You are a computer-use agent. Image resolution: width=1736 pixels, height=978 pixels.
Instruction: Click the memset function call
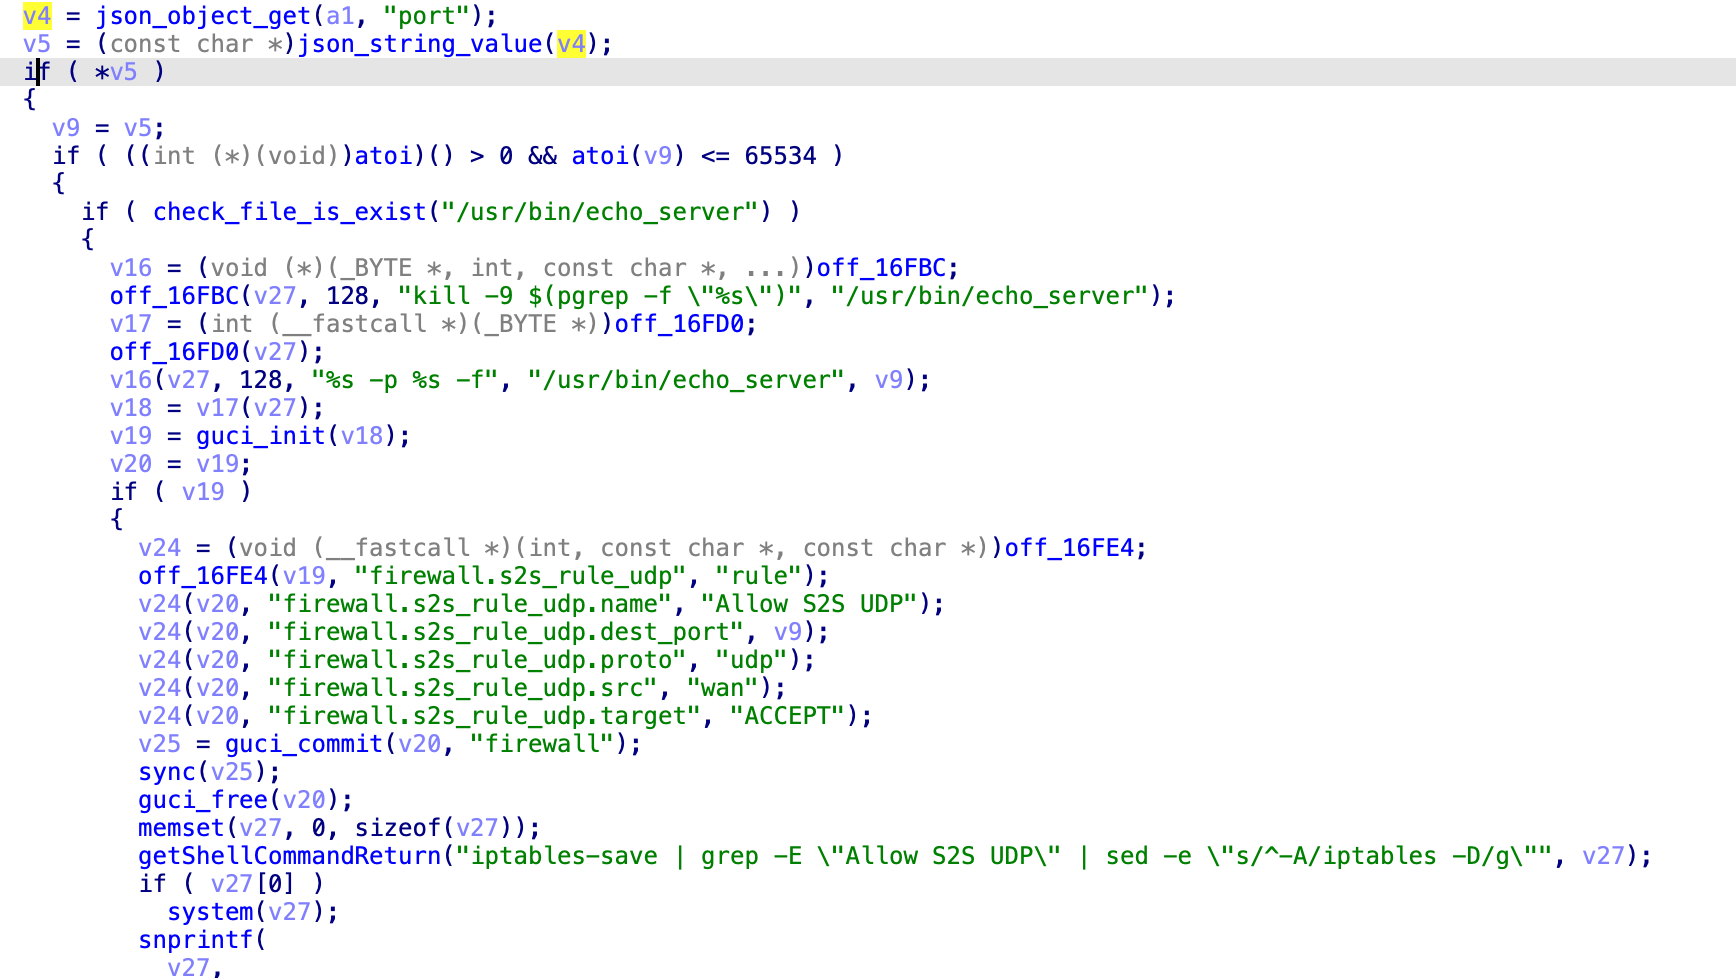click(181, 828)
